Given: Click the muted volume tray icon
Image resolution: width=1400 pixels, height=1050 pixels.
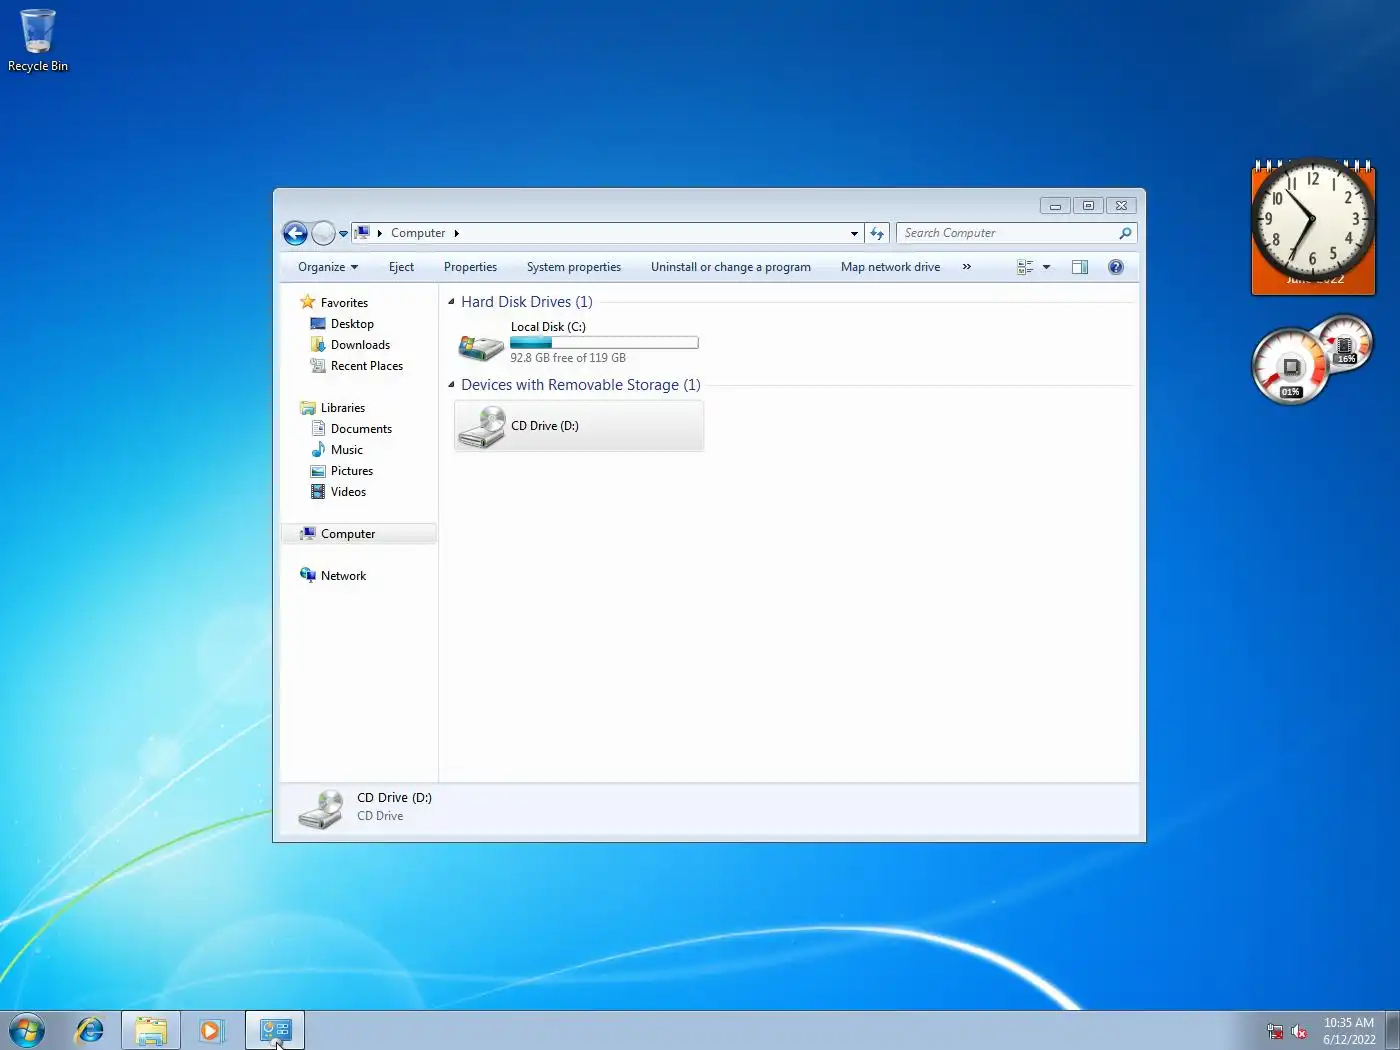Looking at the screenshot, I should (x=1299, y=1031).
